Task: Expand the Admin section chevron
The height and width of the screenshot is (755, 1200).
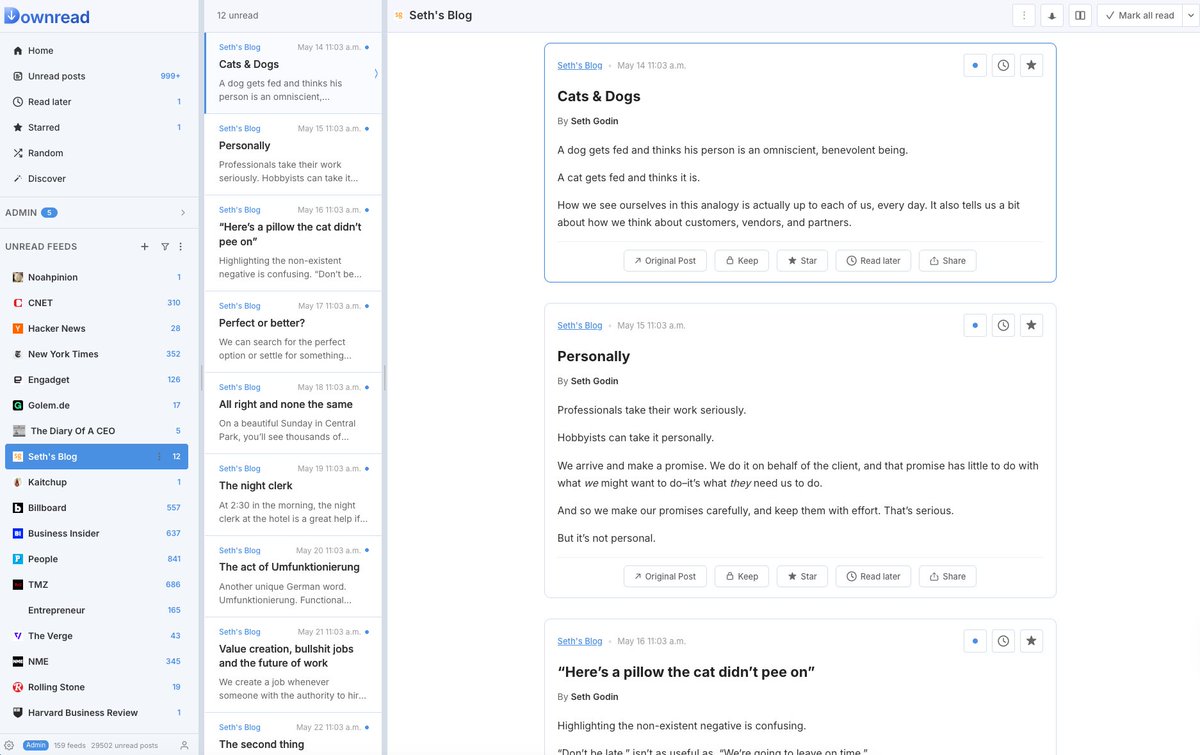Action: coord(182,213)
